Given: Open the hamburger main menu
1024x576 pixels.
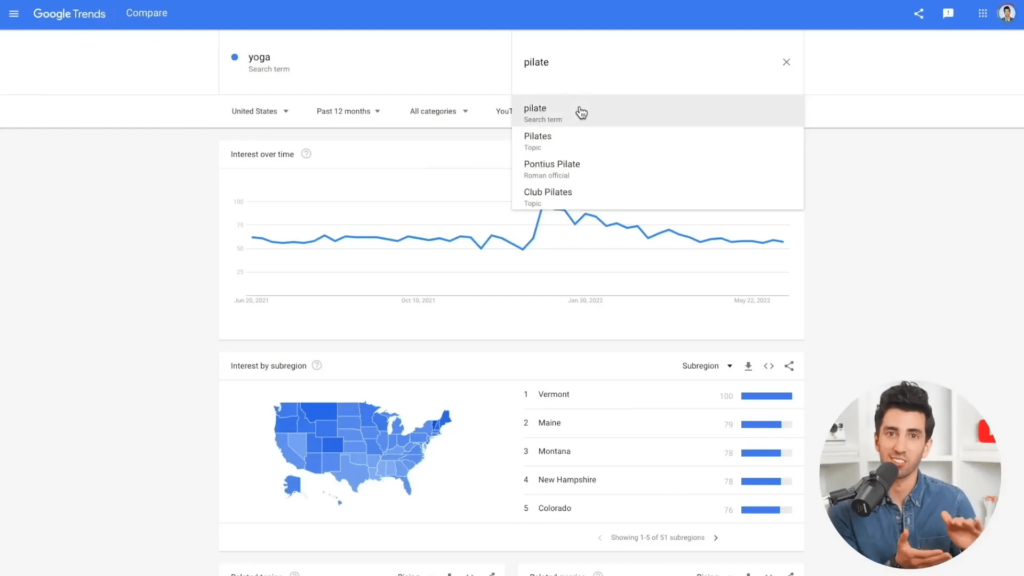Looking at the screenshot, I should [14, 14].
